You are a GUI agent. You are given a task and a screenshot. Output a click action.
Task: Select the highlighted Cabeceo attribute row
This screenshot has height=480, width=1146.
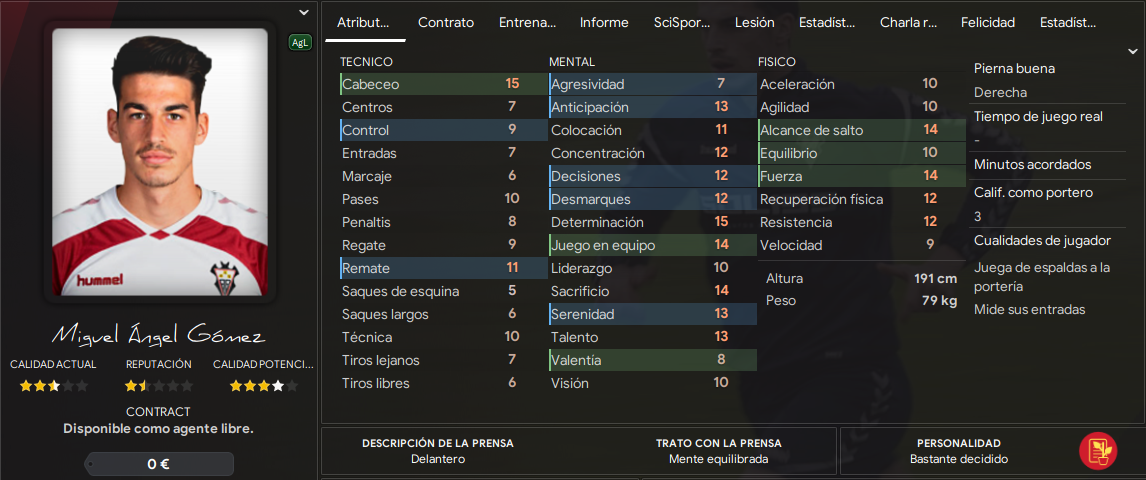click(x=444, y=84)
